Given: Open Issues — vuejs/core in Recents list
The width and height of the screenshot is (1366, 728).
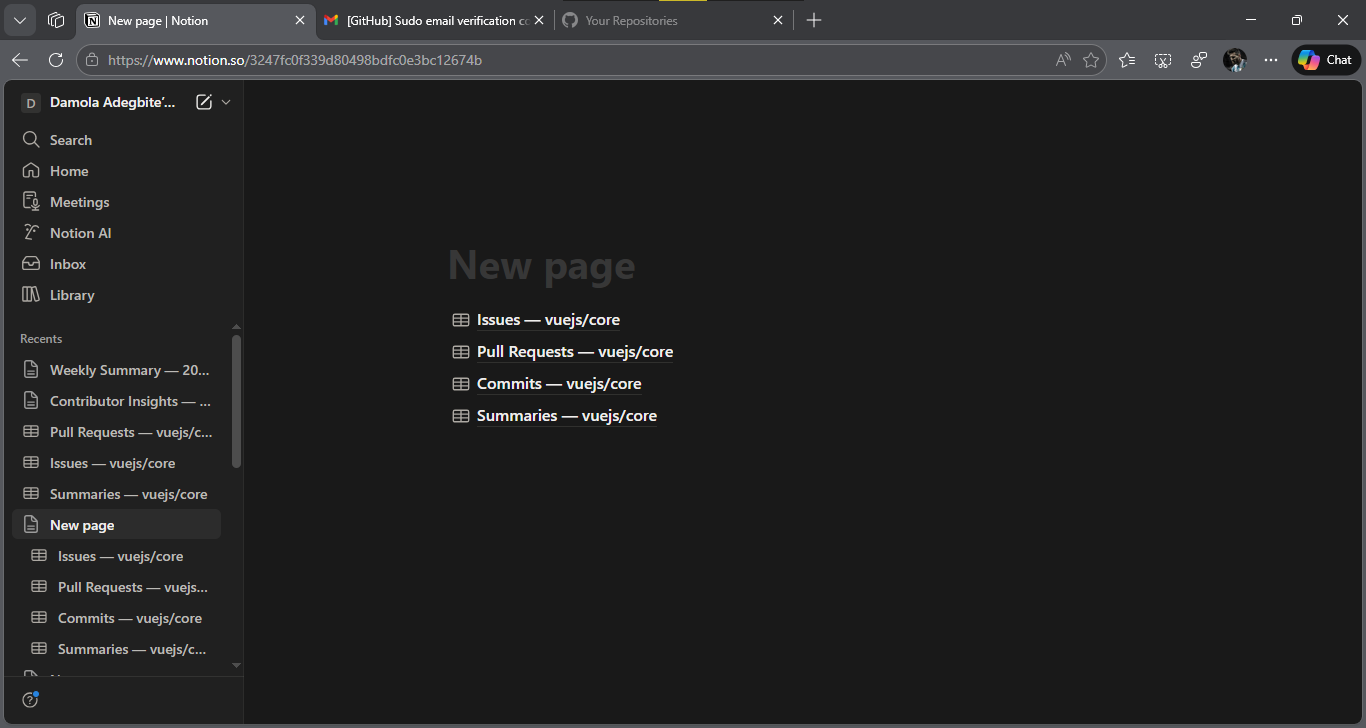Looking at the screenshot, I should point(116,463).
